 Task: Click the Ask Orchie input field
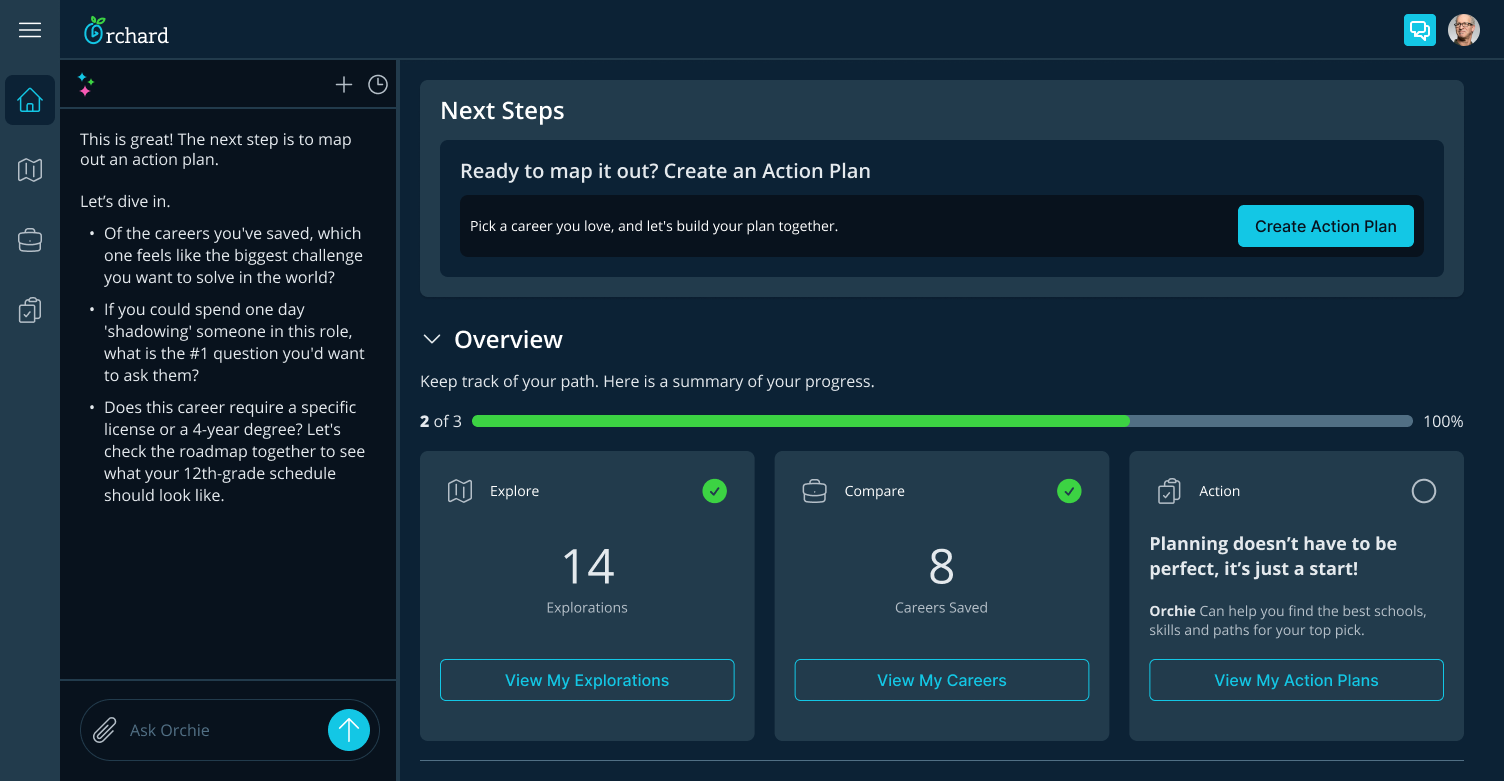200,730
